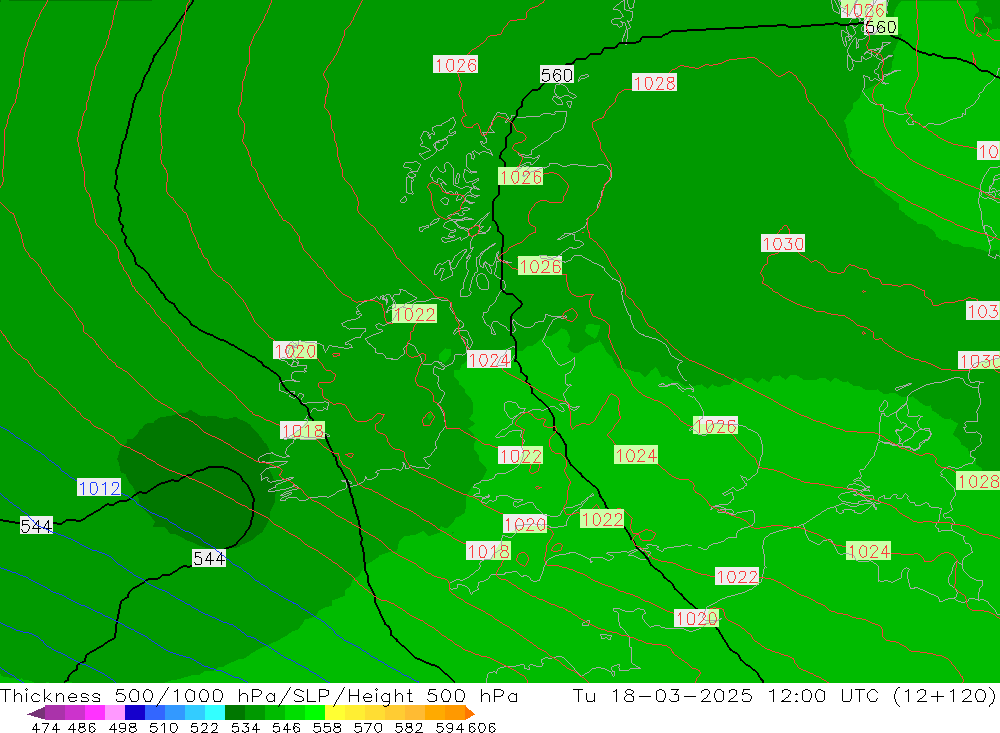This screenshot has width=1000, height=733.
Task: Click the 1022 label over northern France
Action: pos(737,577)
